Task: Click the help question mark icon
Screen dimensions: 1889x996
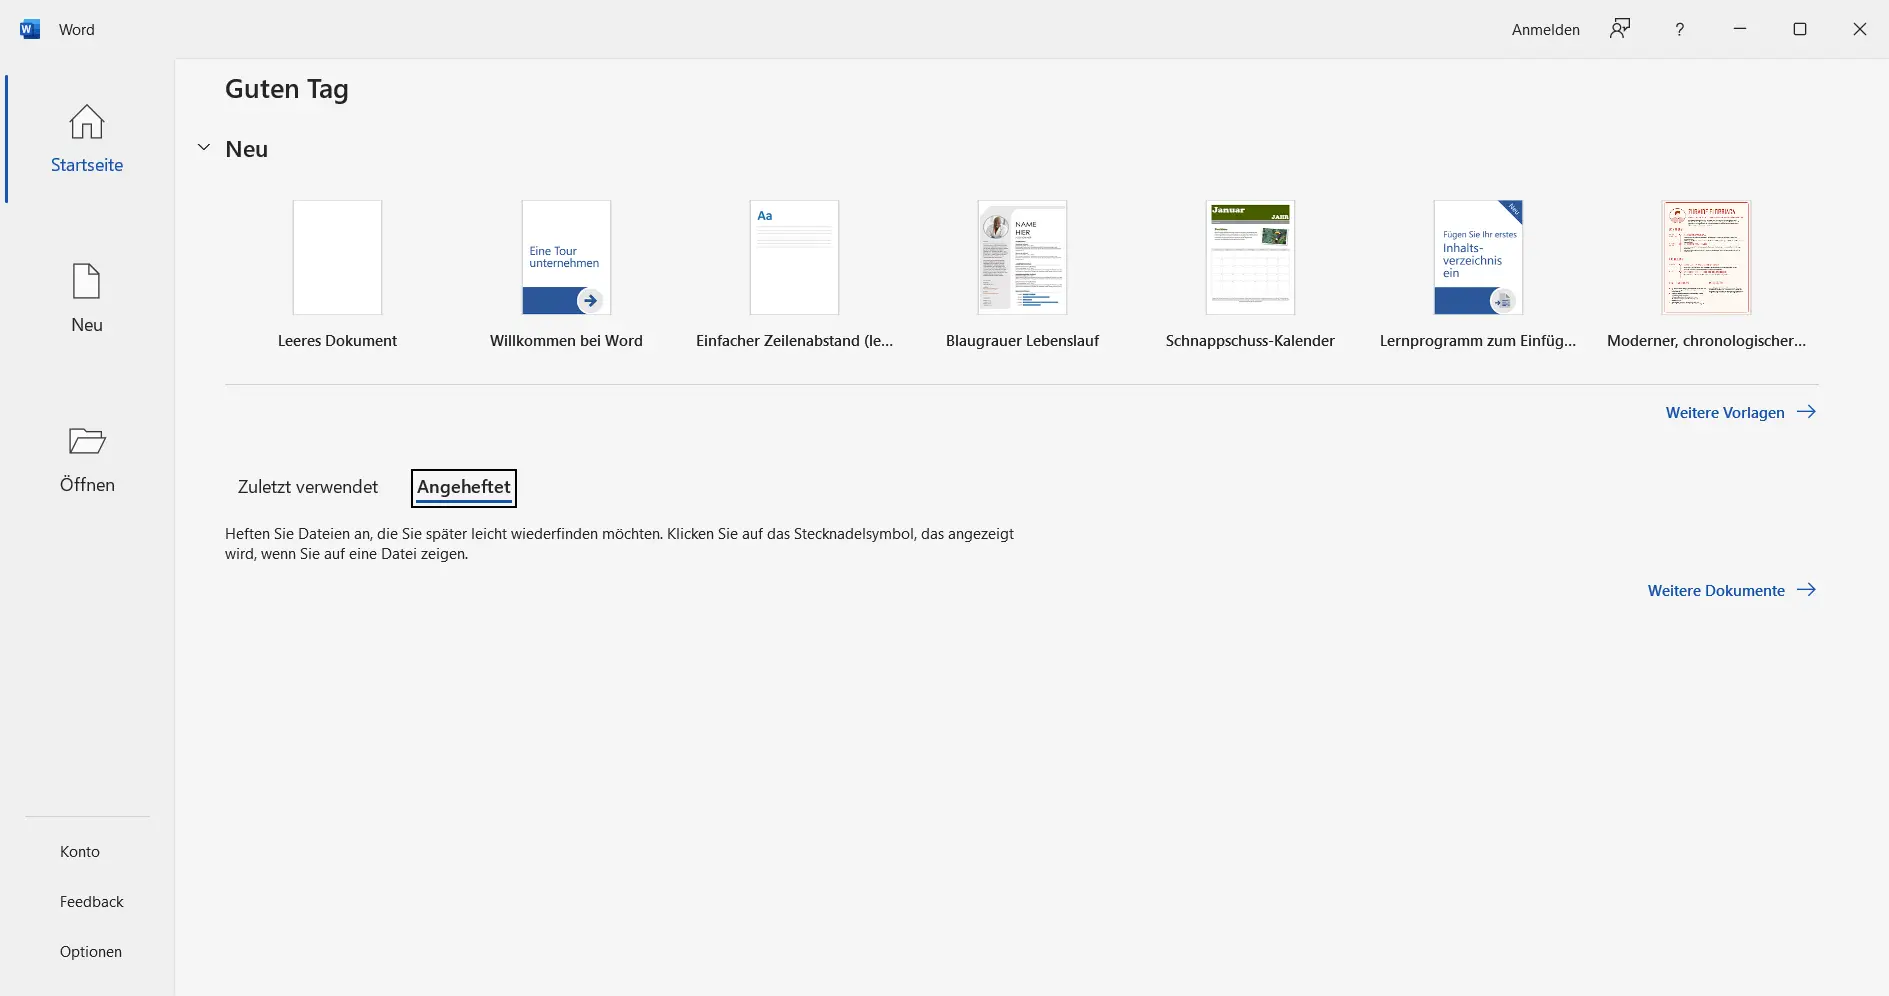Action: [1679, 29]
